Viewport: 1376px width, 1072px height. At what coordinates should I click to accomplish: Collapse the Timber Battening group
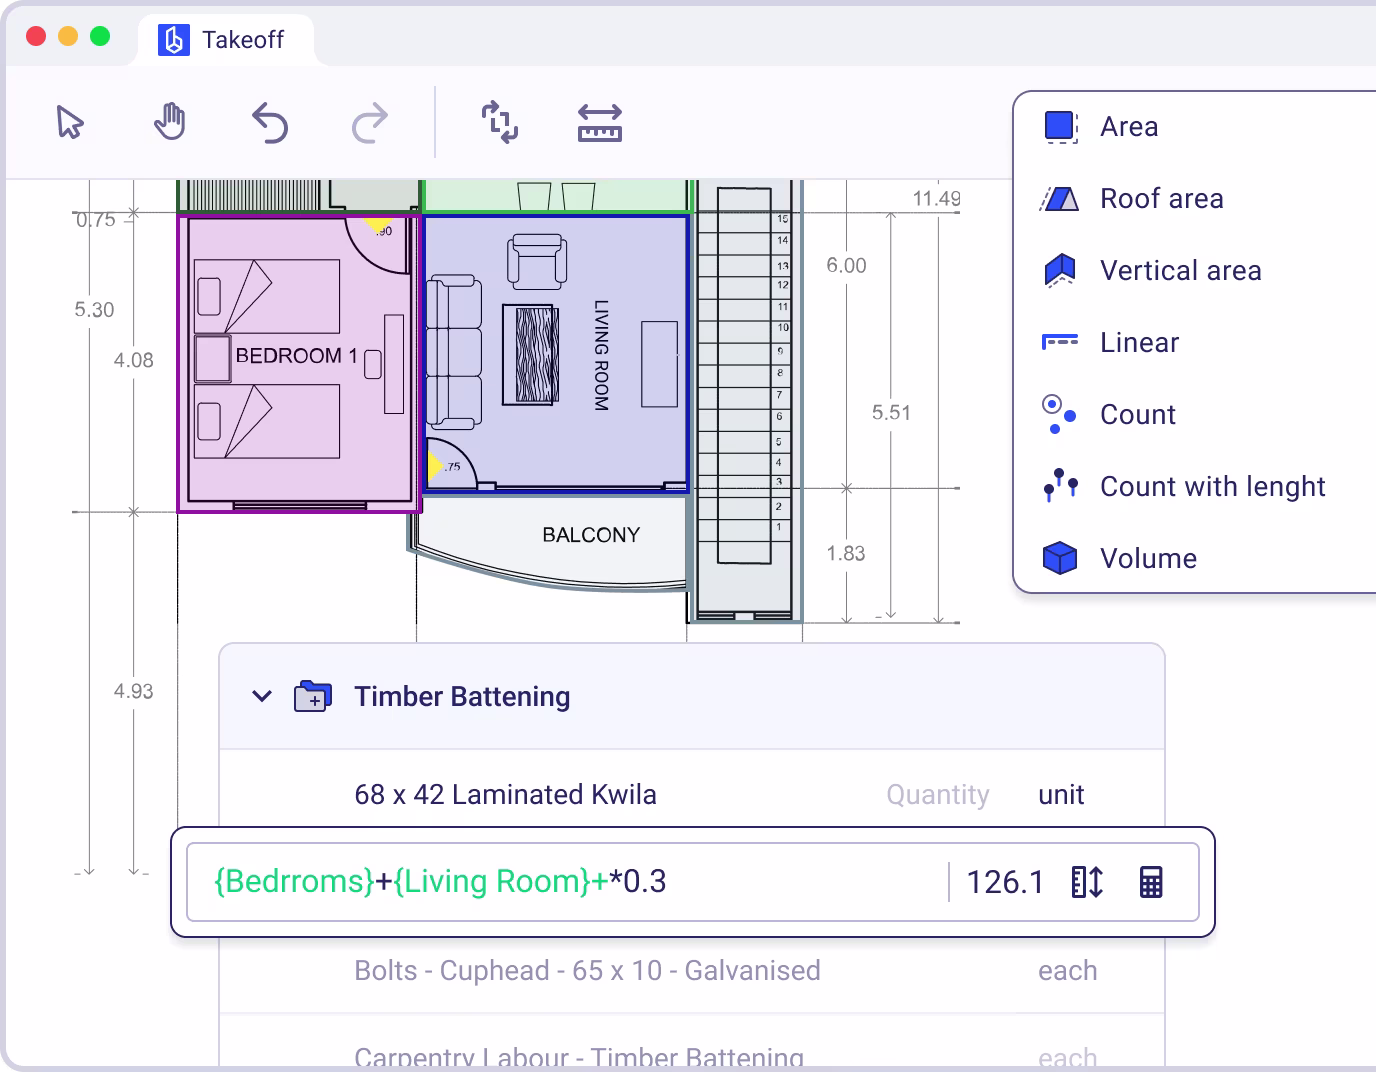tap(262, 696)
